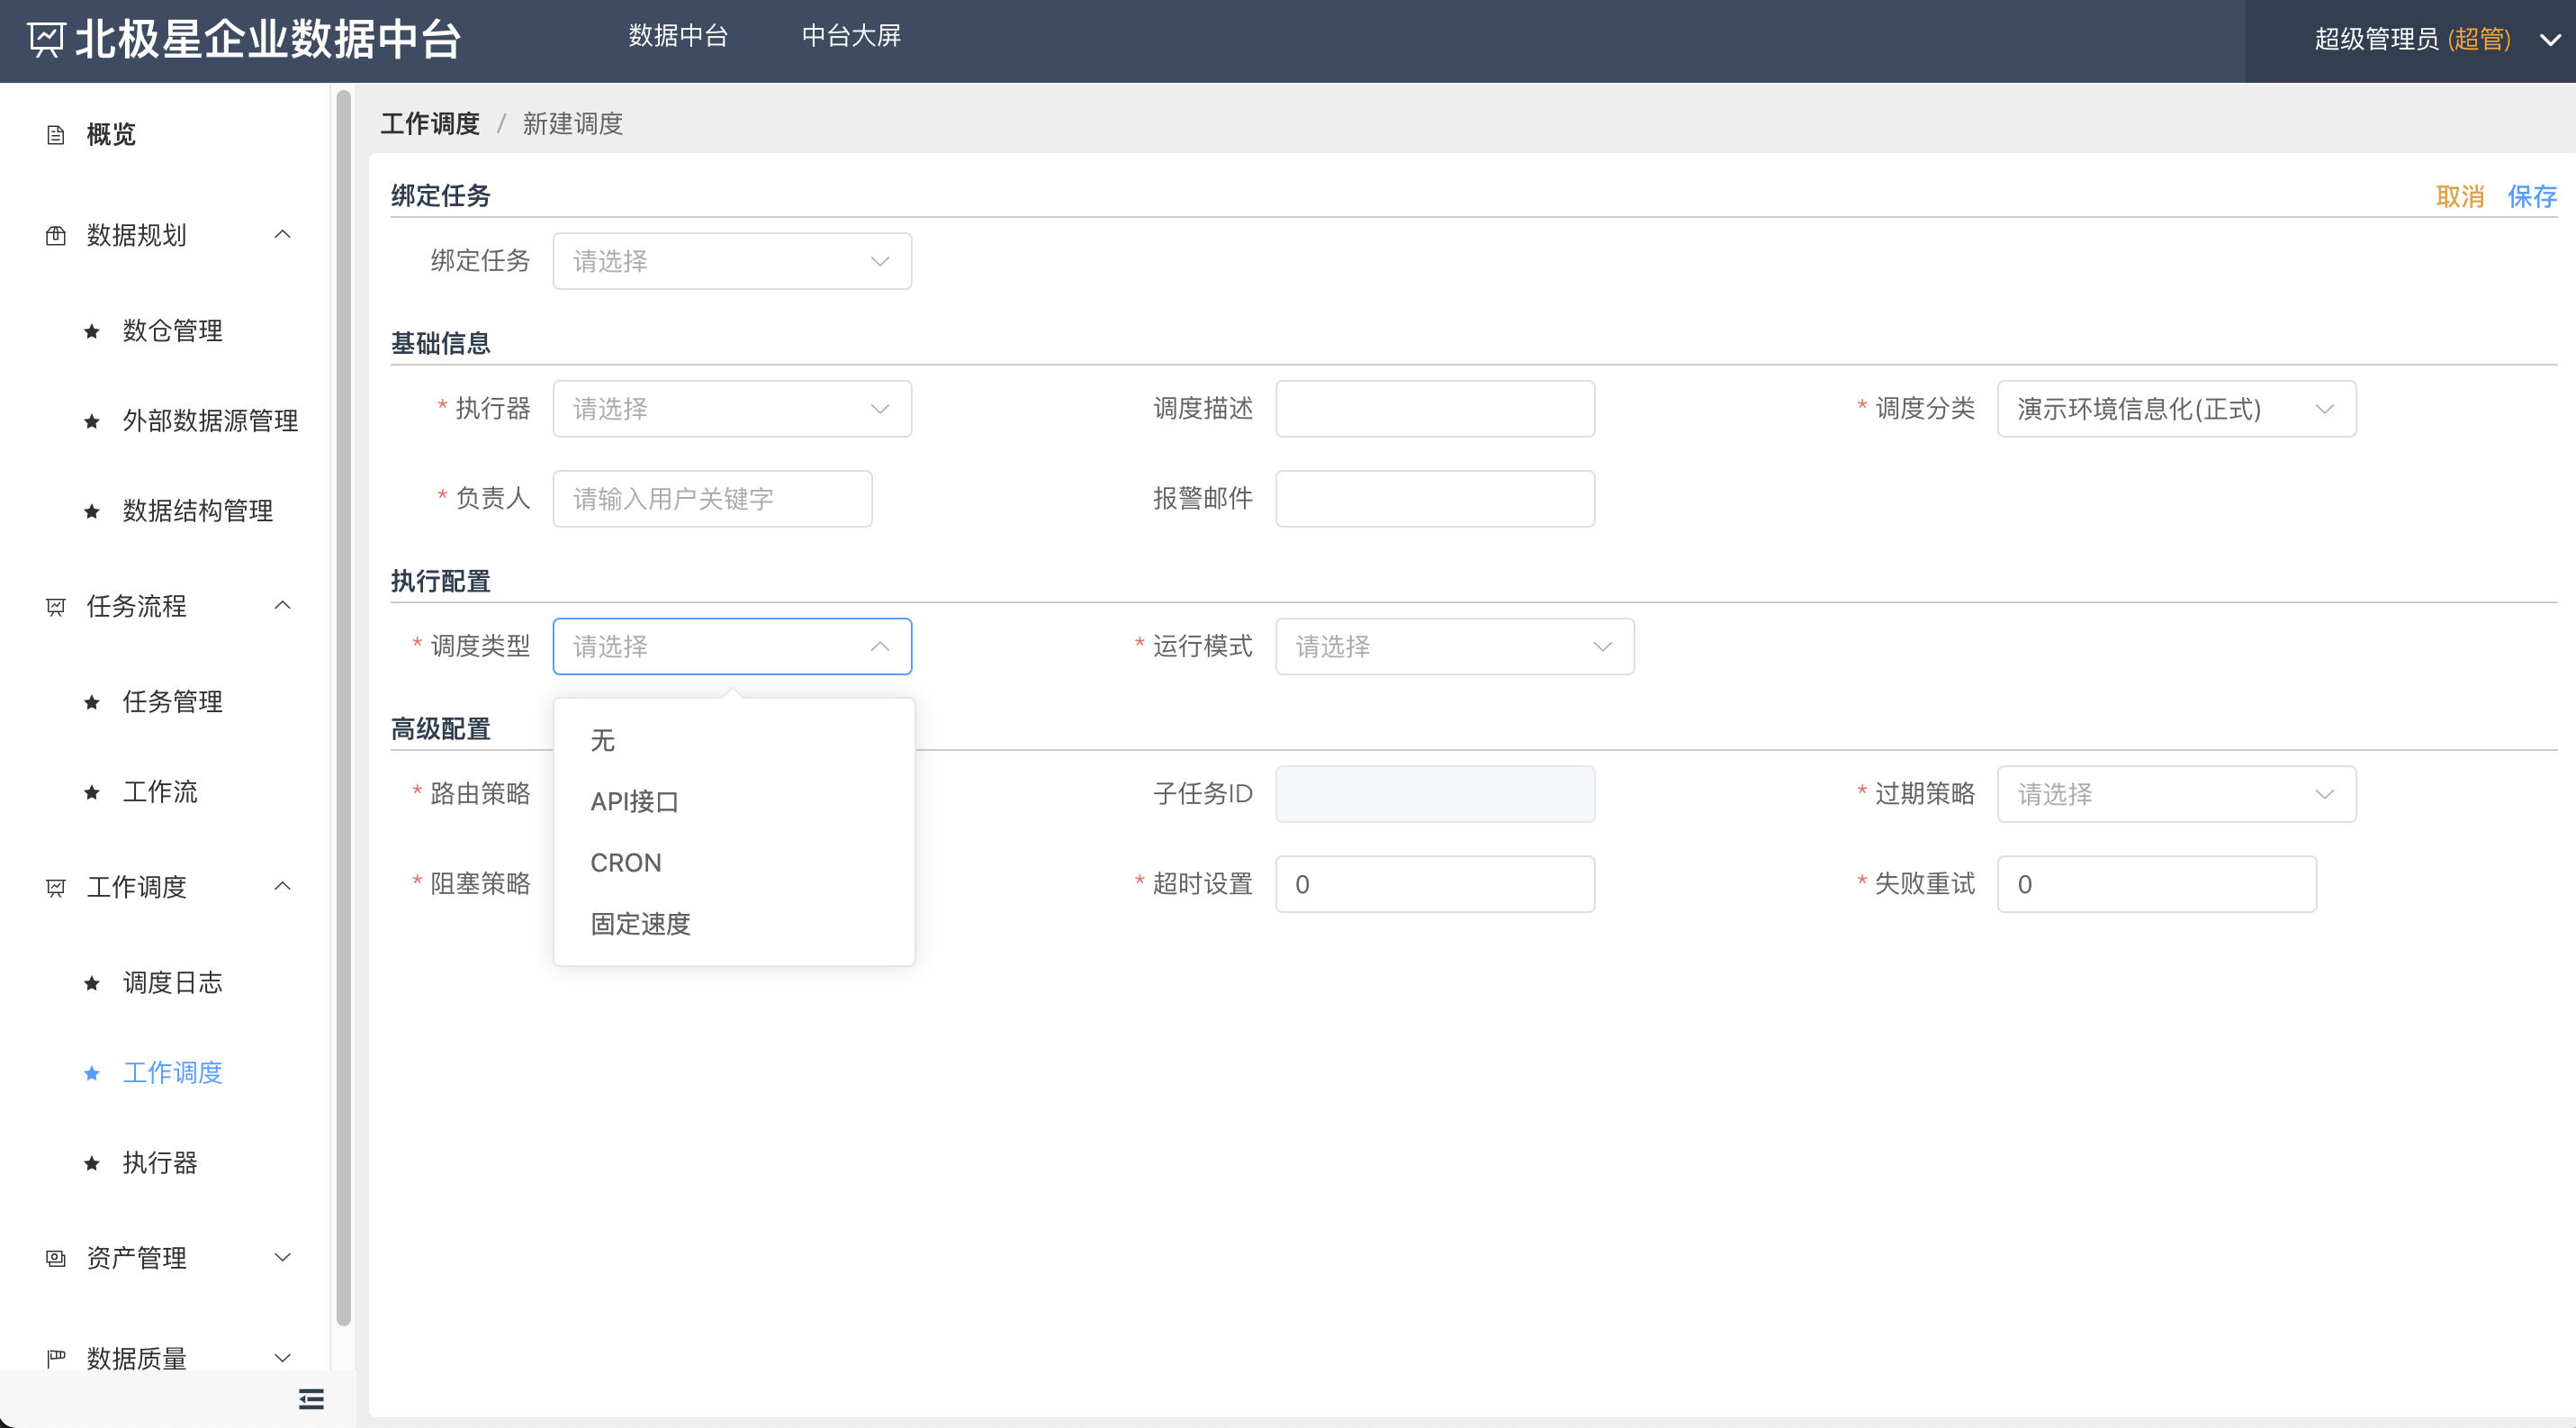2576x1428 pixels.
Task: Collapse the 数据规划 menu group
Action: (283, 234)
